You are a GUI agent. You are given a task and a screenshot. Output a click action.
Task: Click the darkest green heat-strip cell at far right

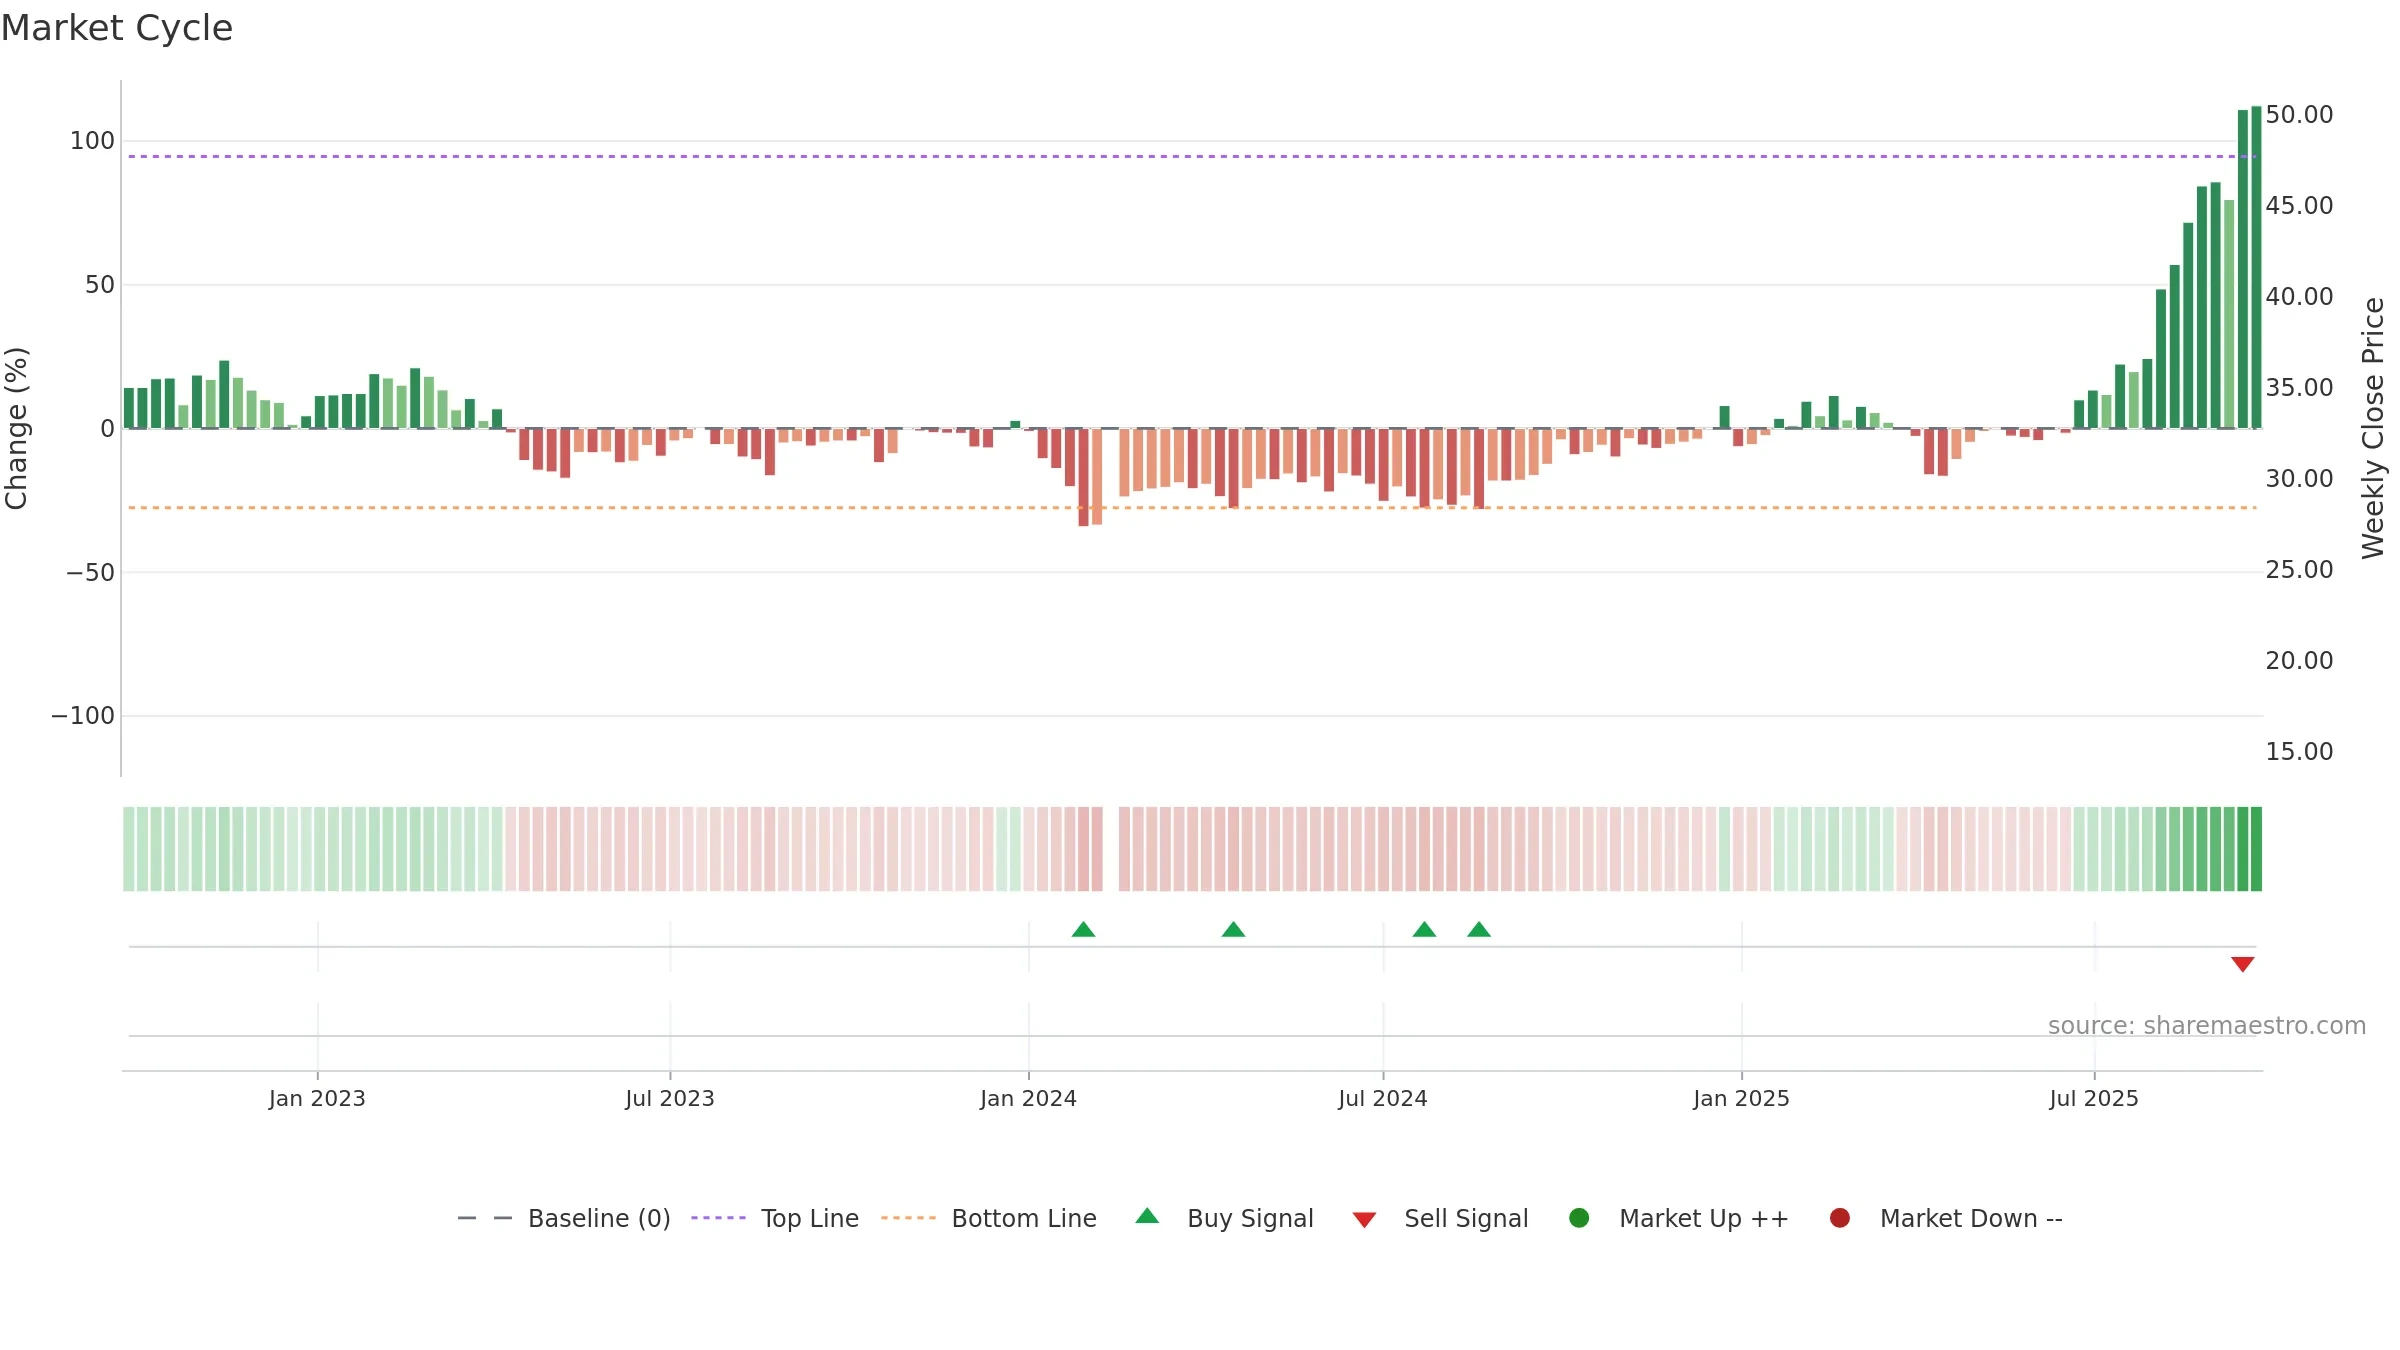pyautogui.click(x=2256, y=849)
